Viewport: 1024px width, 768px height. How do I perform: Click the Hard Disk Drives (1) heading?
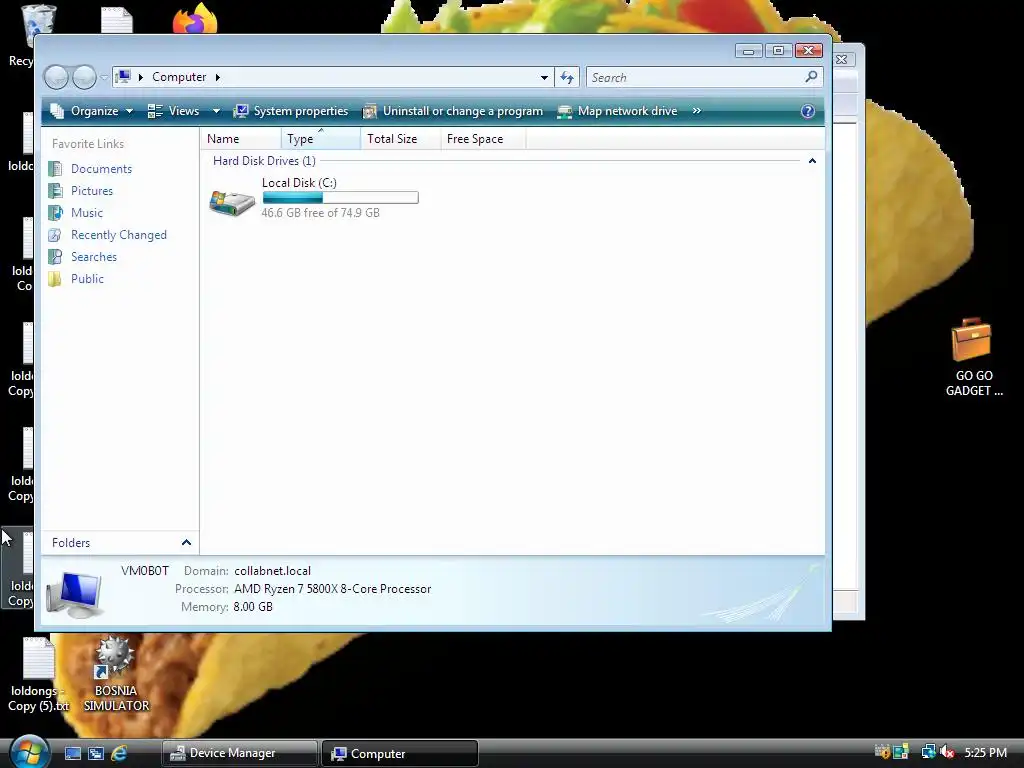[x=264, y=161]
